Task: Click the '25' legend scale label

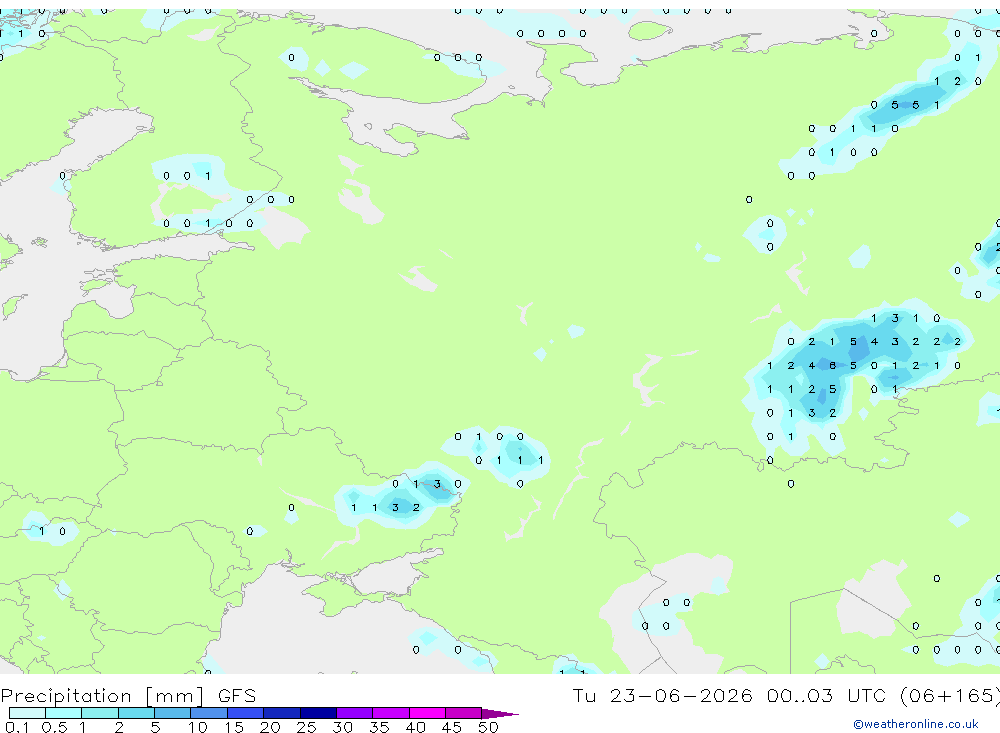Action: [307, 727]
